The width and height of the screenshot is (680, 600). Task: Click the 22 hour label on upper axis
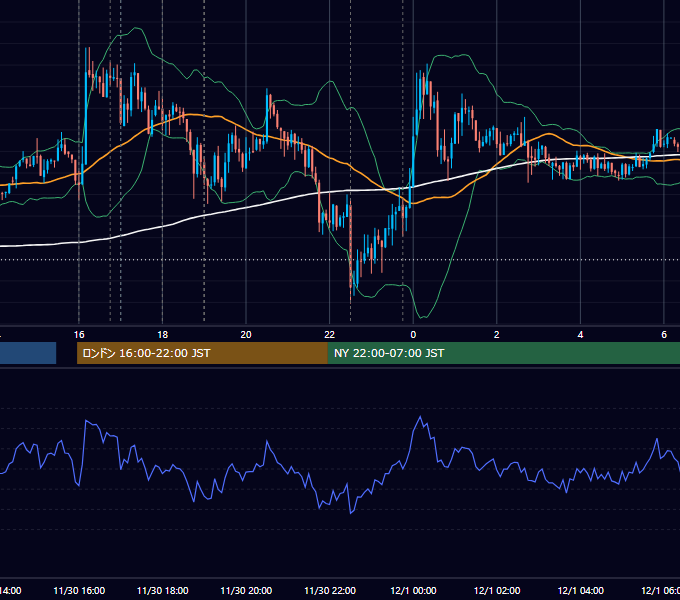pyautogui.click(x=330, y=335)
